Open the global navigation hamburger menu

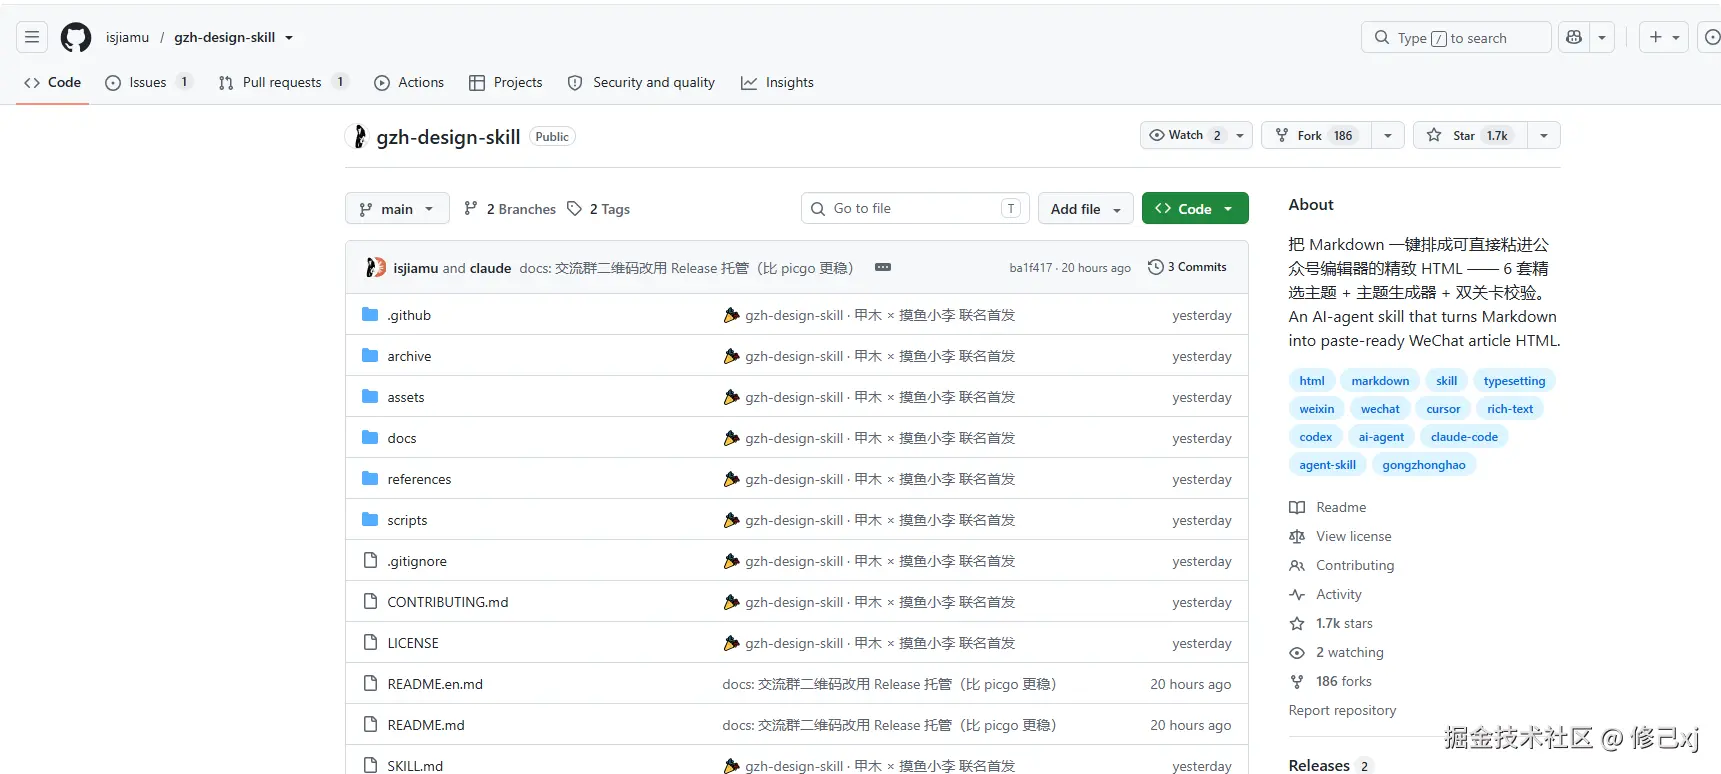click(x=32, y=38)
